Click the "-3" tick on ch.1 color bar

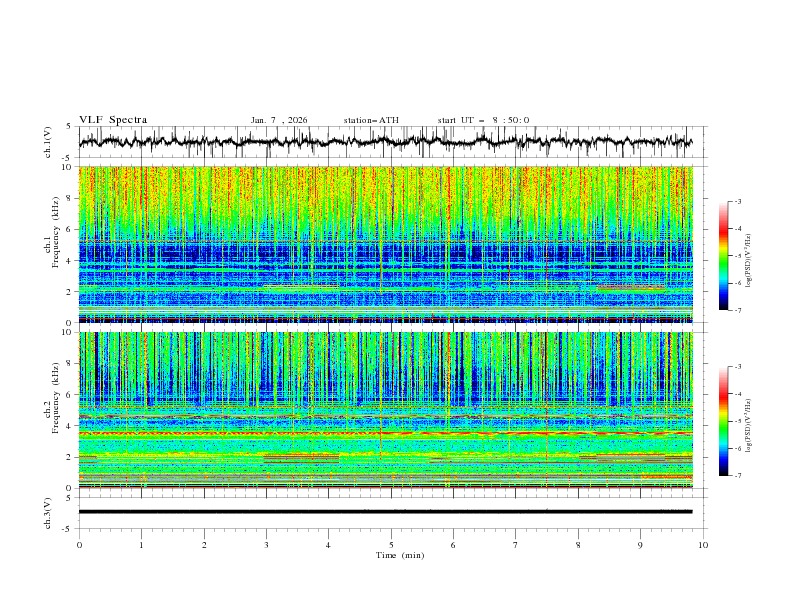pyautogui.click(x=738, y=201)
